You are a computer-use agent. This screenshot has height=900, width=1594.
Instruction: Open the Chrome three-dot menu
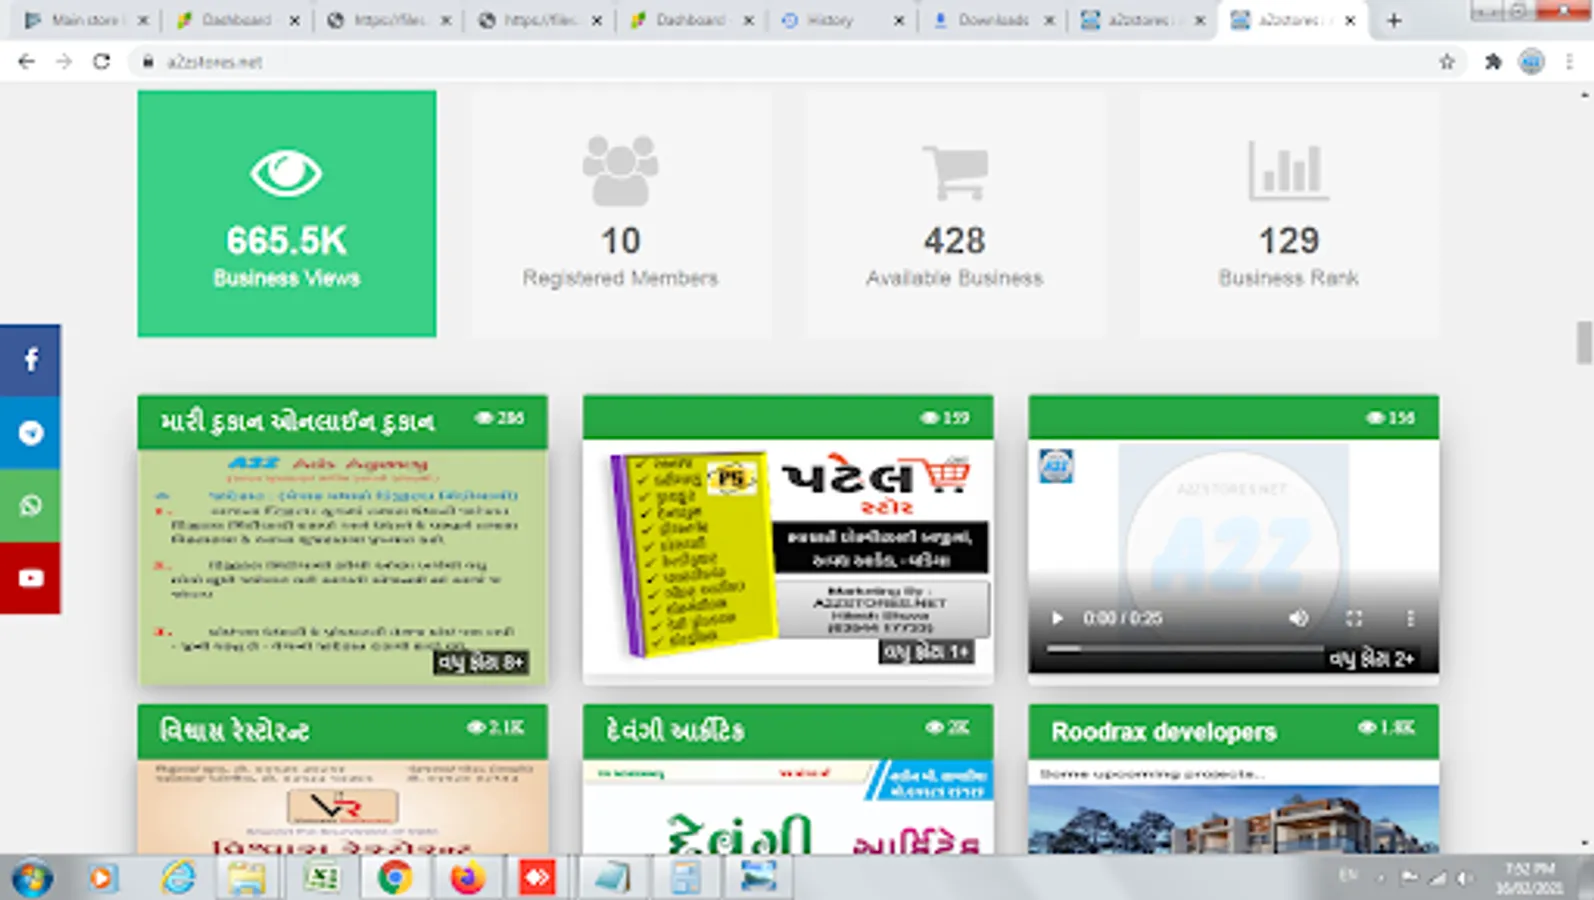[1569, 62]
